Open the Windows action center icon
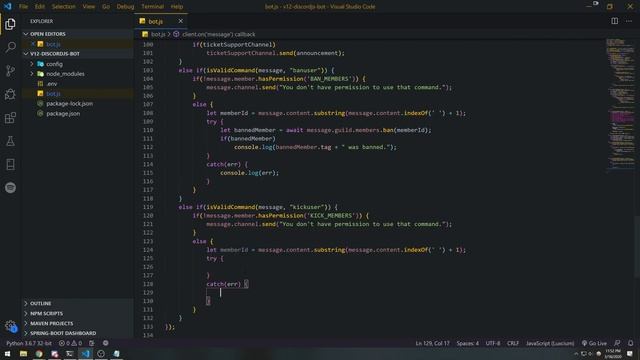 [x=630, y=354]
